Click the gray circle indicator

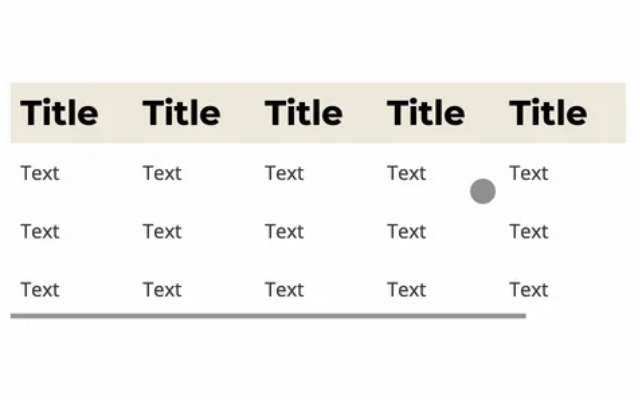483,191
